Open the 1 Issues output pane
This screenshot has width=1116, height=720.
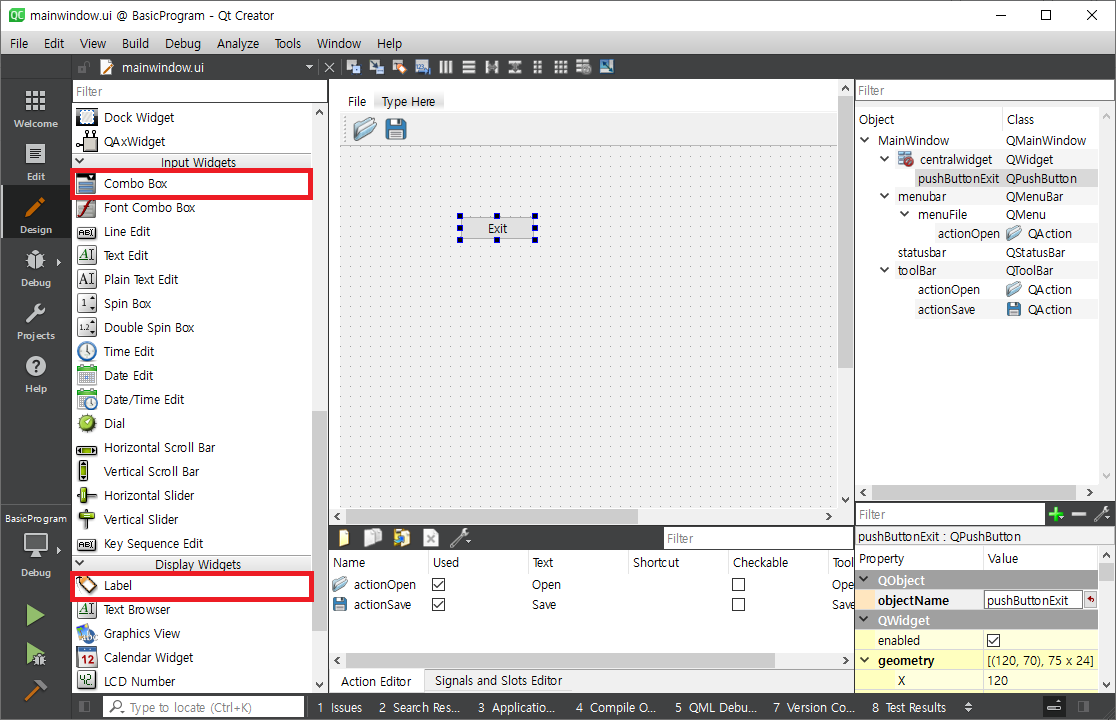point(339,707)
